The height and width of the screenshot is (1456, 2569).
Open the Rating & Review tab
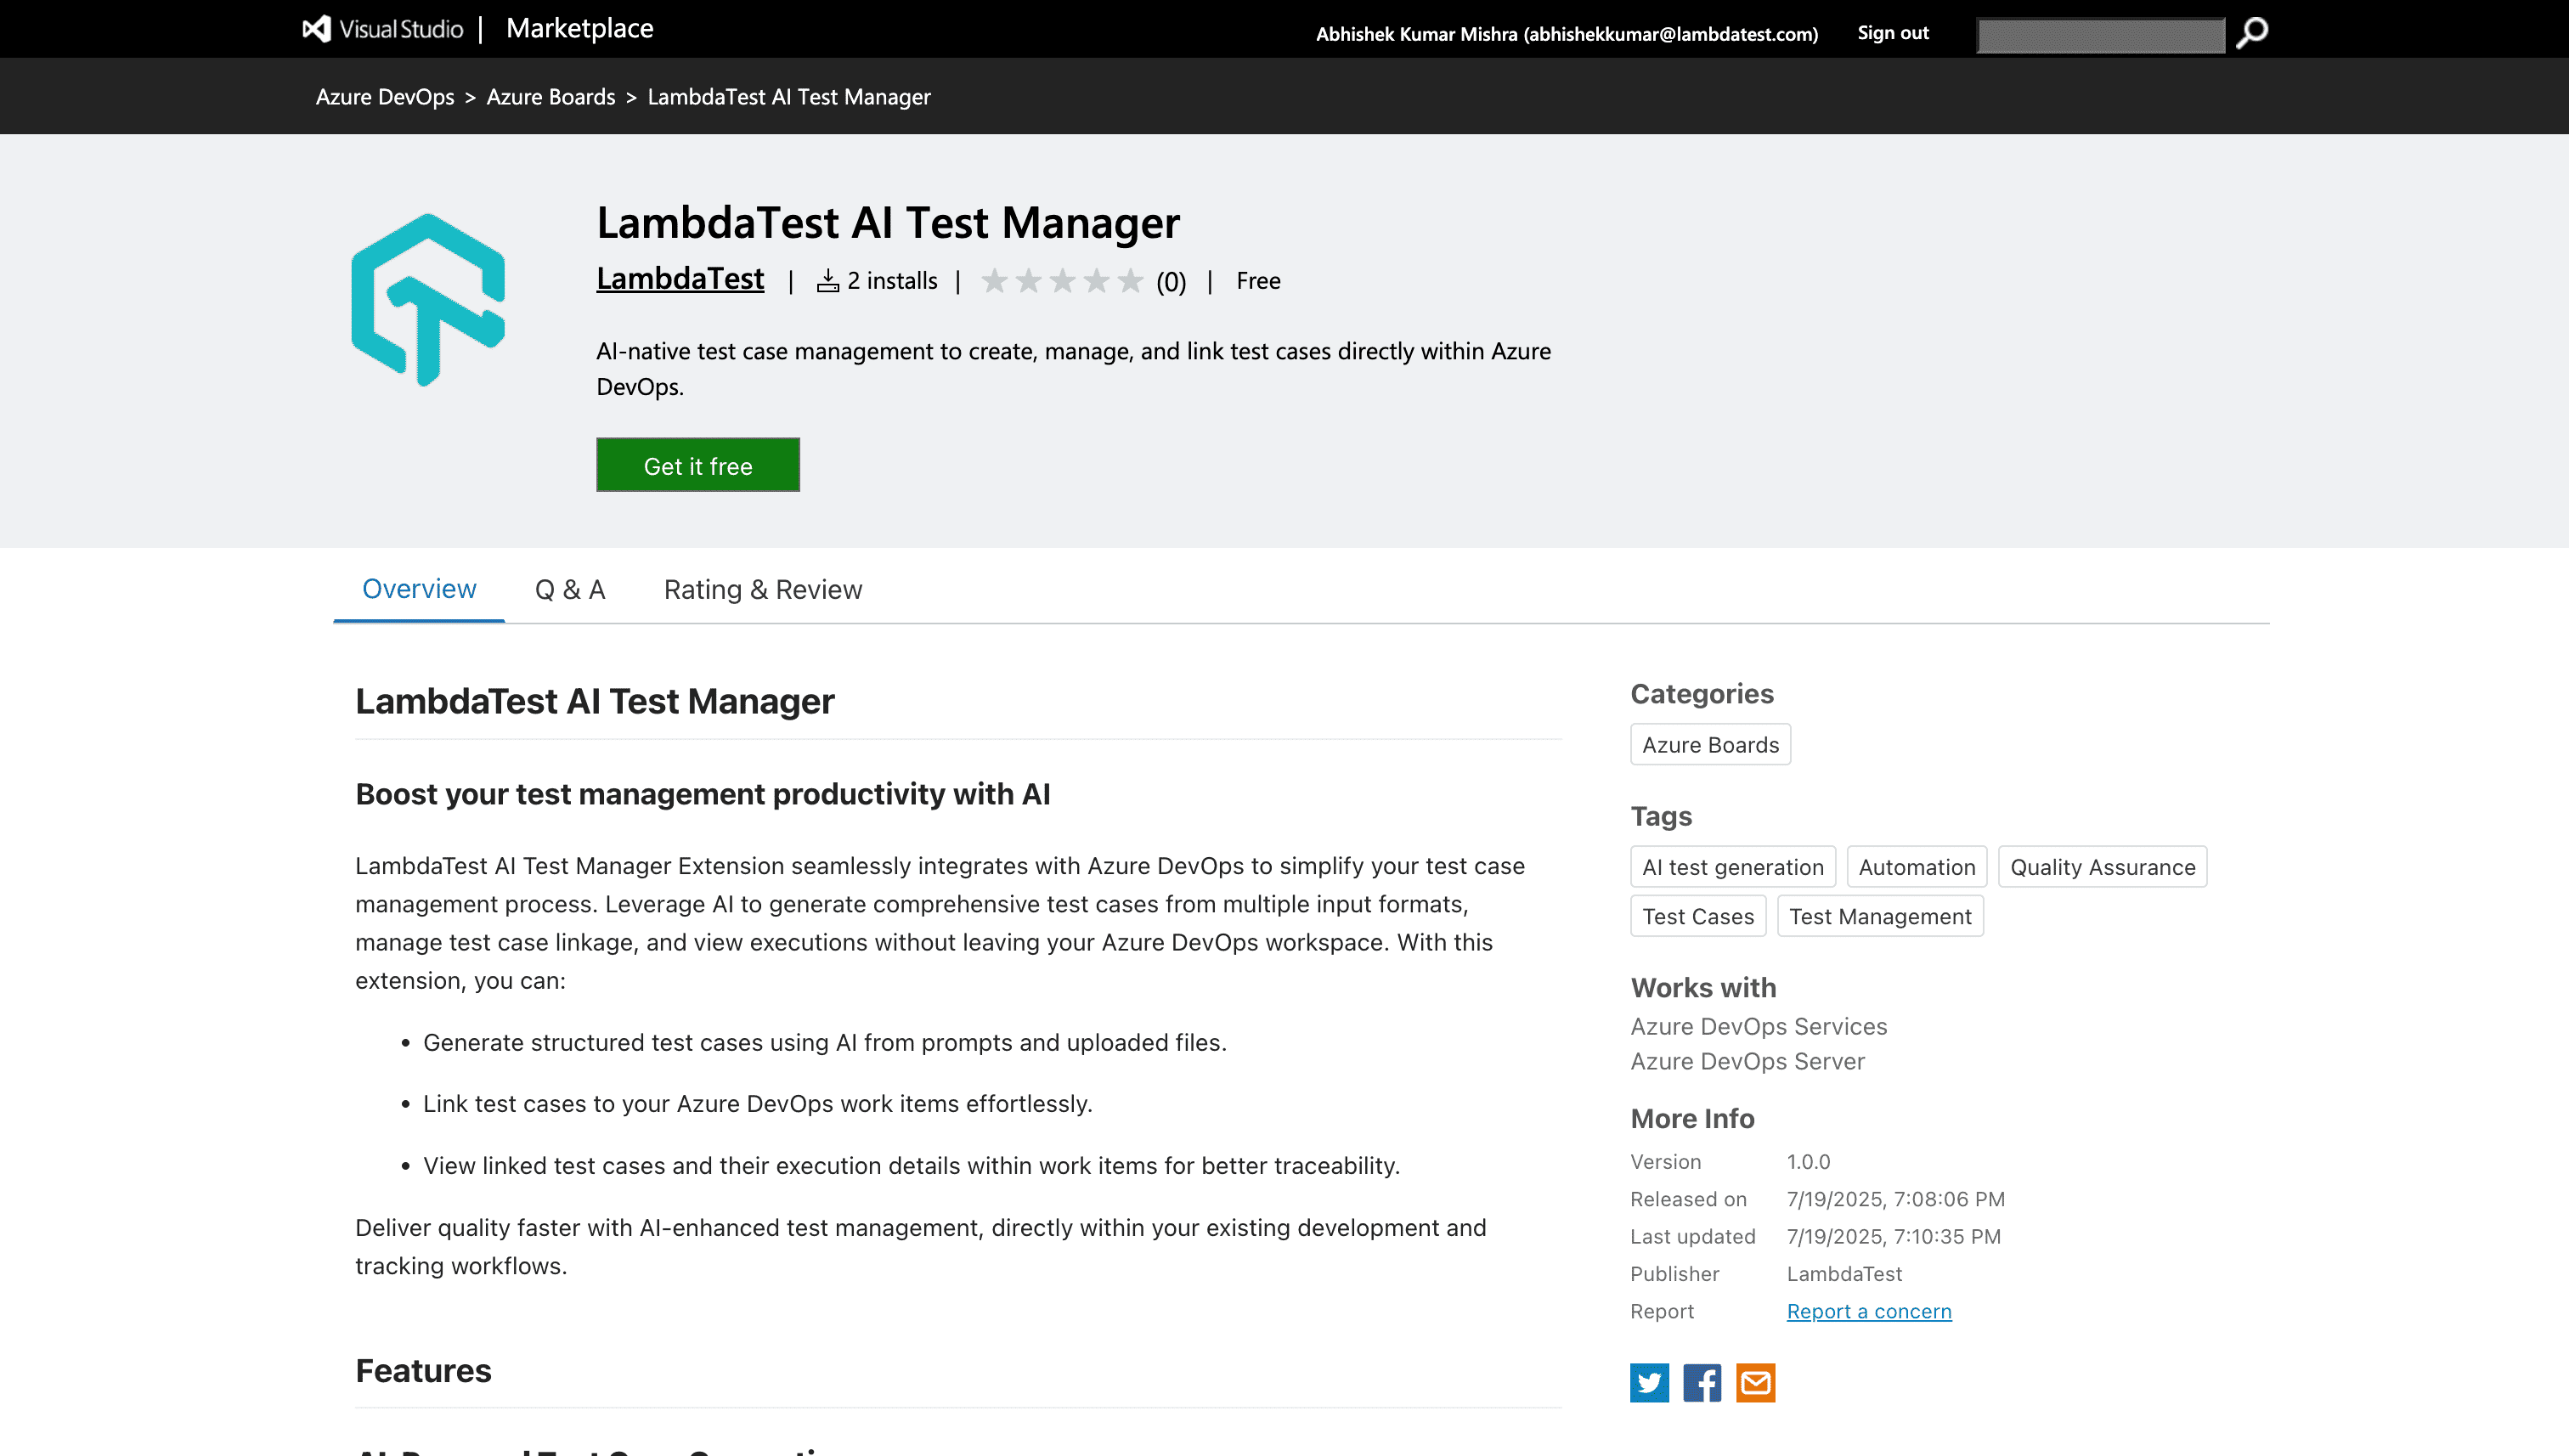(763, 589)
